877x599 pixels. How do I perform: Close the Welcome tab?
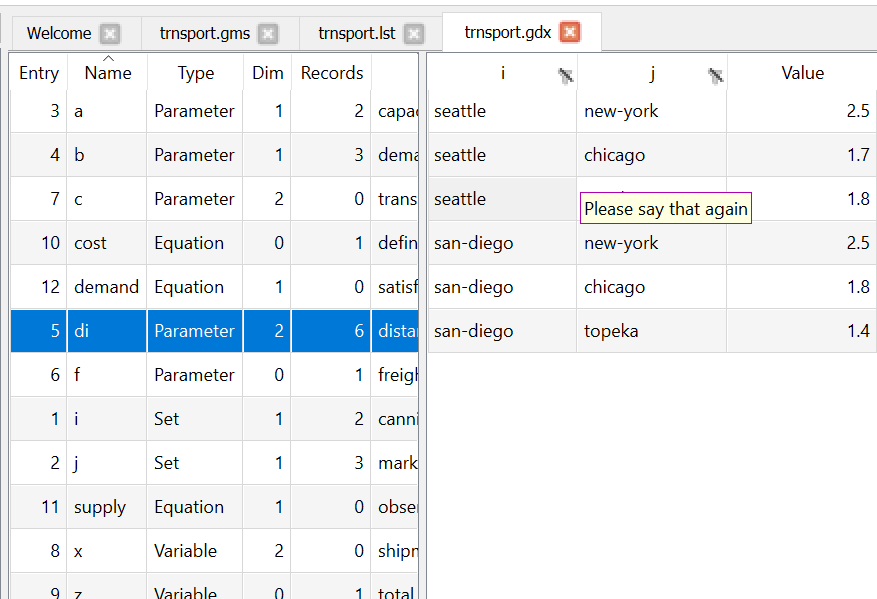110,34
